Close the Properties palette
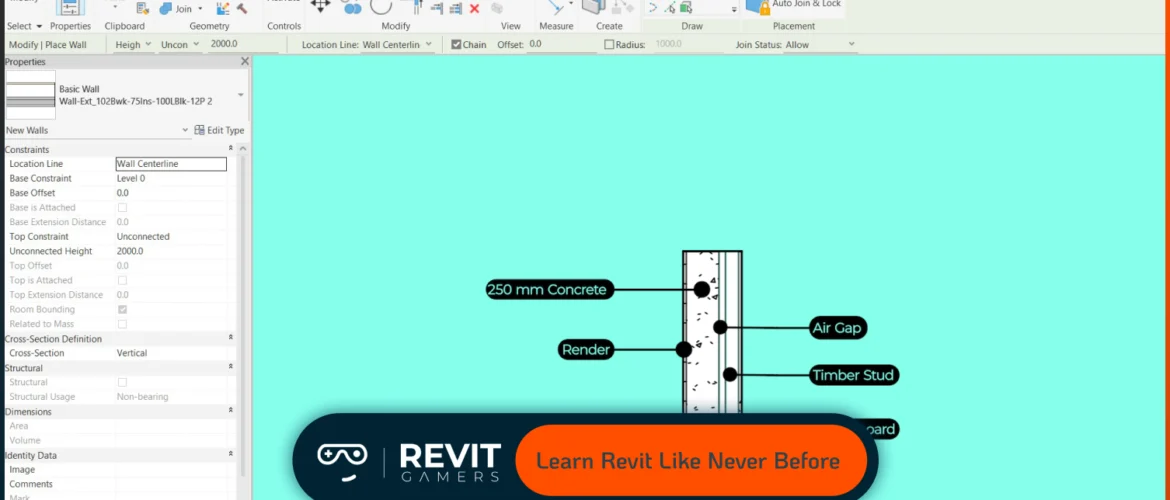 (x=244, y=62)
